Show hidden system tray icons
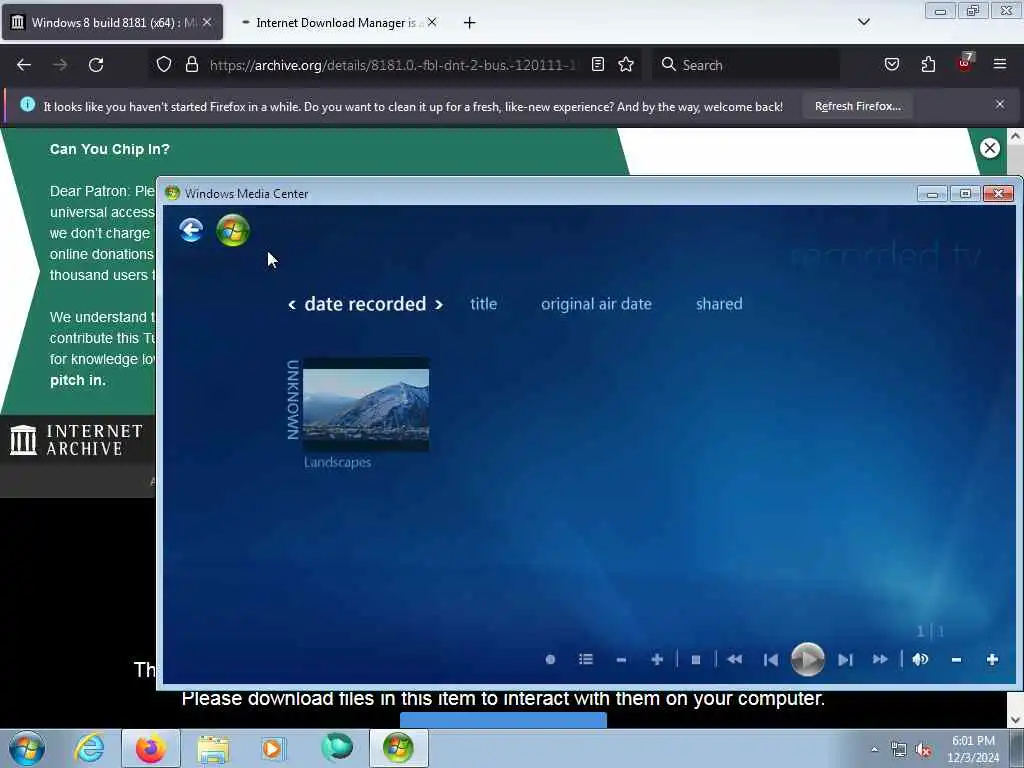Viewport: 1024px width, 768px height. pyautogui.click(x=874, y=749)
